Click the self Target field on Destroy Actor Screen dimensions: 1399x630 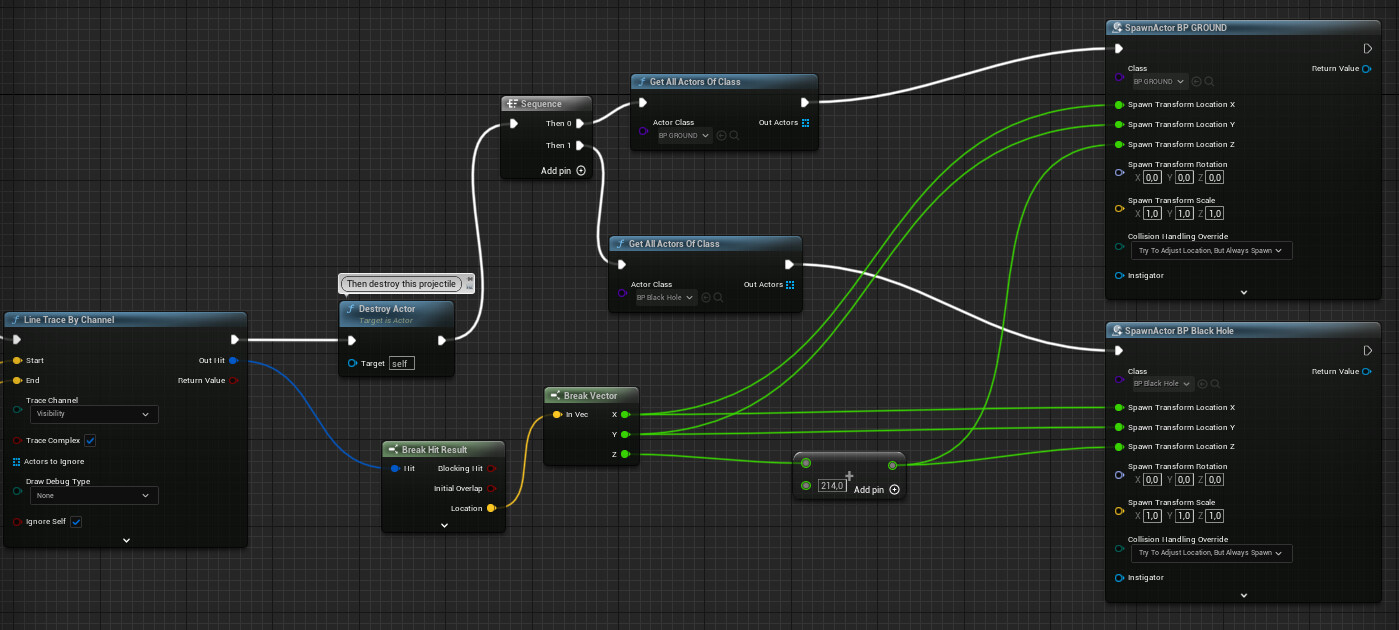point(401,363)
